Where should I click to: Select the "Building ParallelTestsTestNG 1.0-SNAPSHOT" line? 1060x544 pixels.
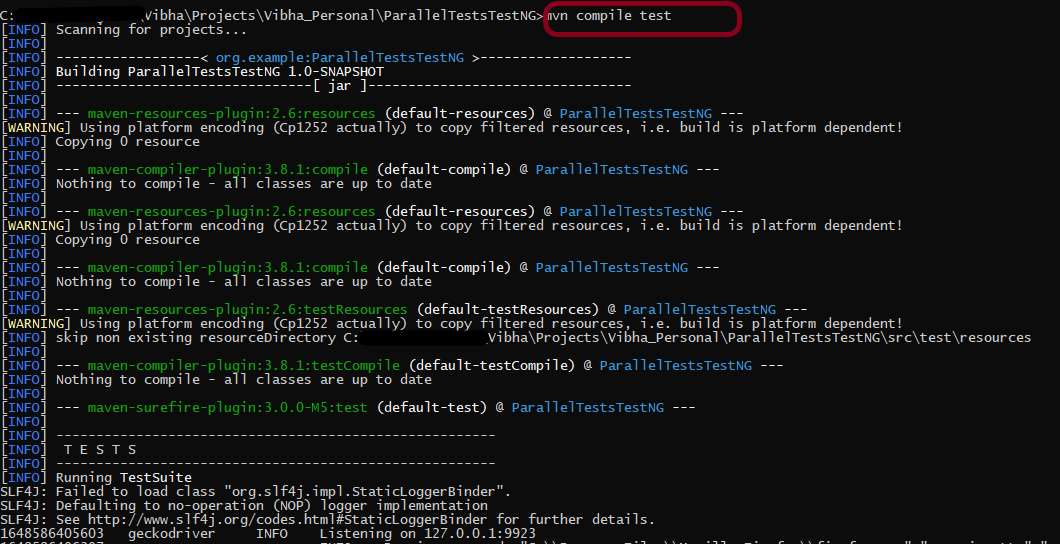pyautogui.click(x=219, y=72)
